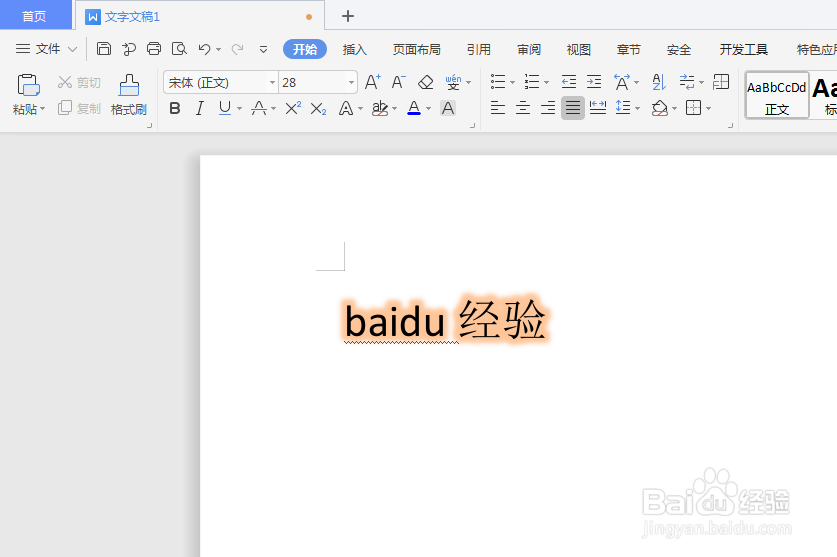Open Print Preview icon
The width and height of the screenshot is (837, 557).
click(179, 49)
